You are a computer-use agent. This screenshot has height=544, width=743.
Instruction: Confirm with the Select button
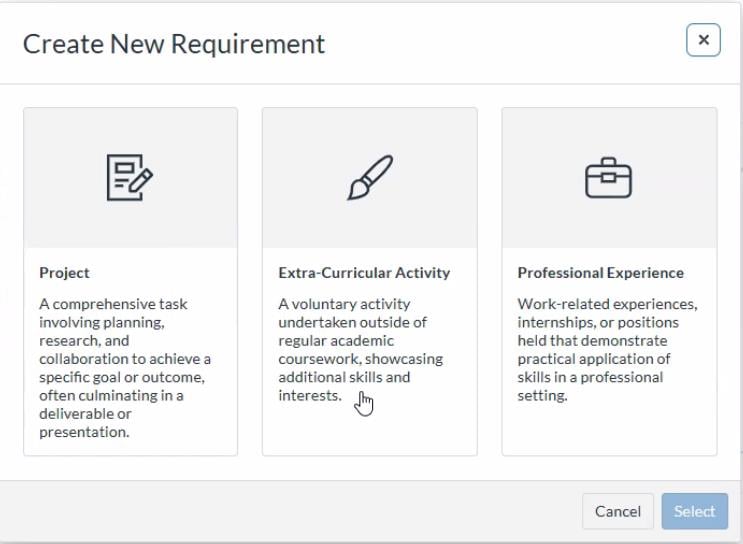694,511
